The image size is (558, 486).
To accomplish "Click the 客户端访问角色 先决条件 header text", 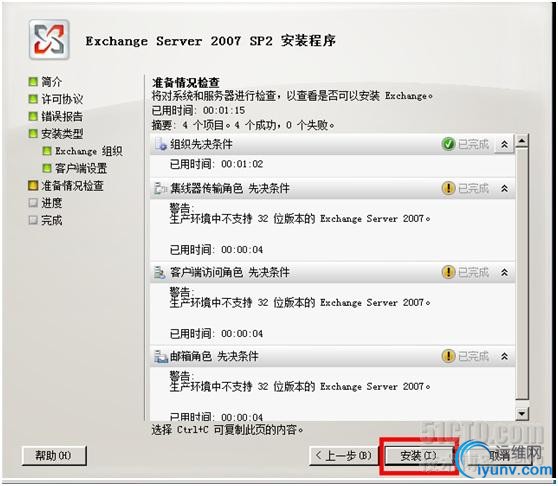I will [x=230, y=273].
